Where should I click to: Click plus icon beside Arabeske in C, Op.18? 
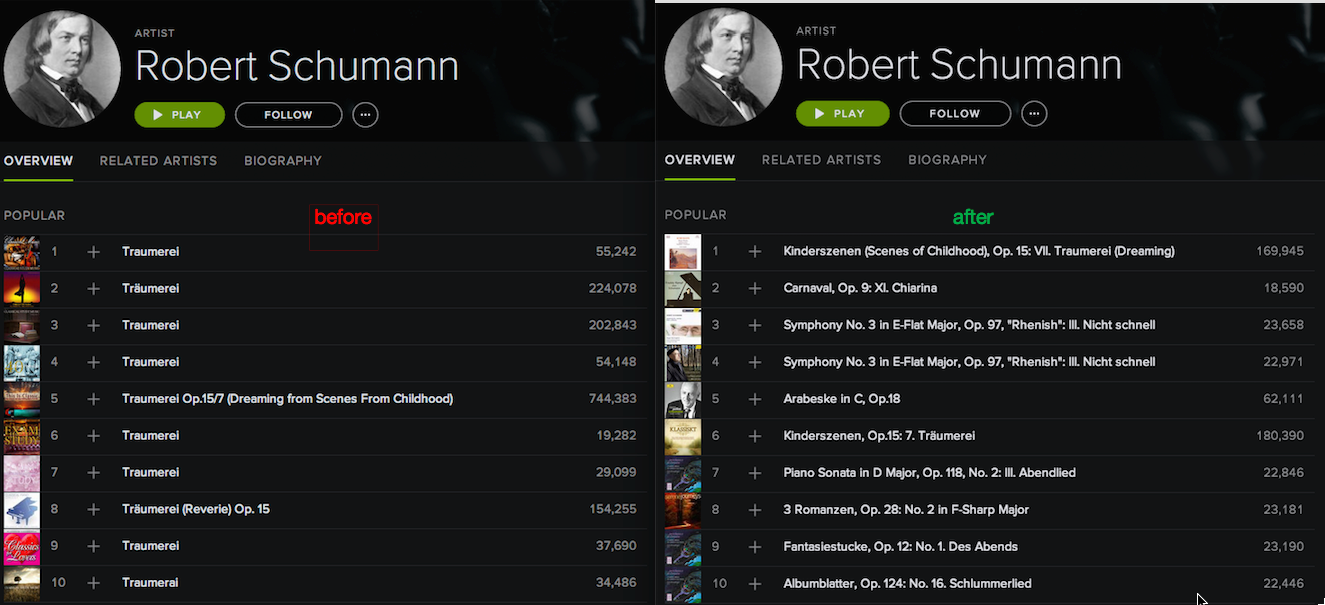755,399
